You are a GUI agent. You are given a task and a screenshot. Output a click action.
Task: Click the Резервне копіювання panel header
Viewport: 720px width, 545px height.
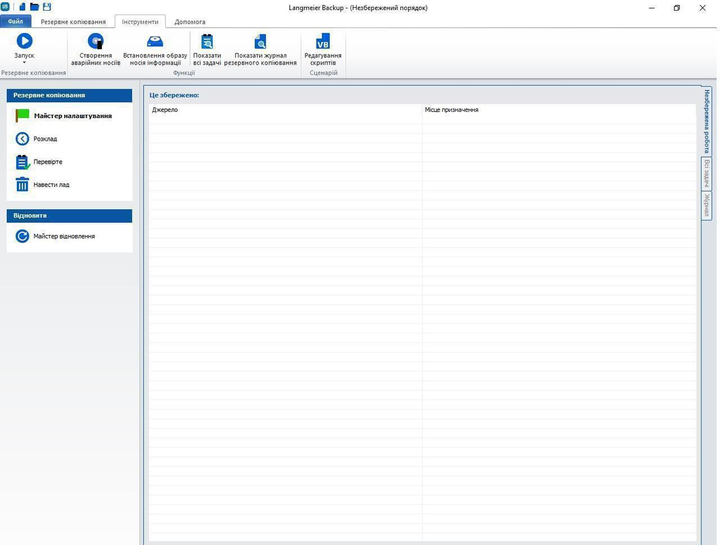tap(69, 95)
